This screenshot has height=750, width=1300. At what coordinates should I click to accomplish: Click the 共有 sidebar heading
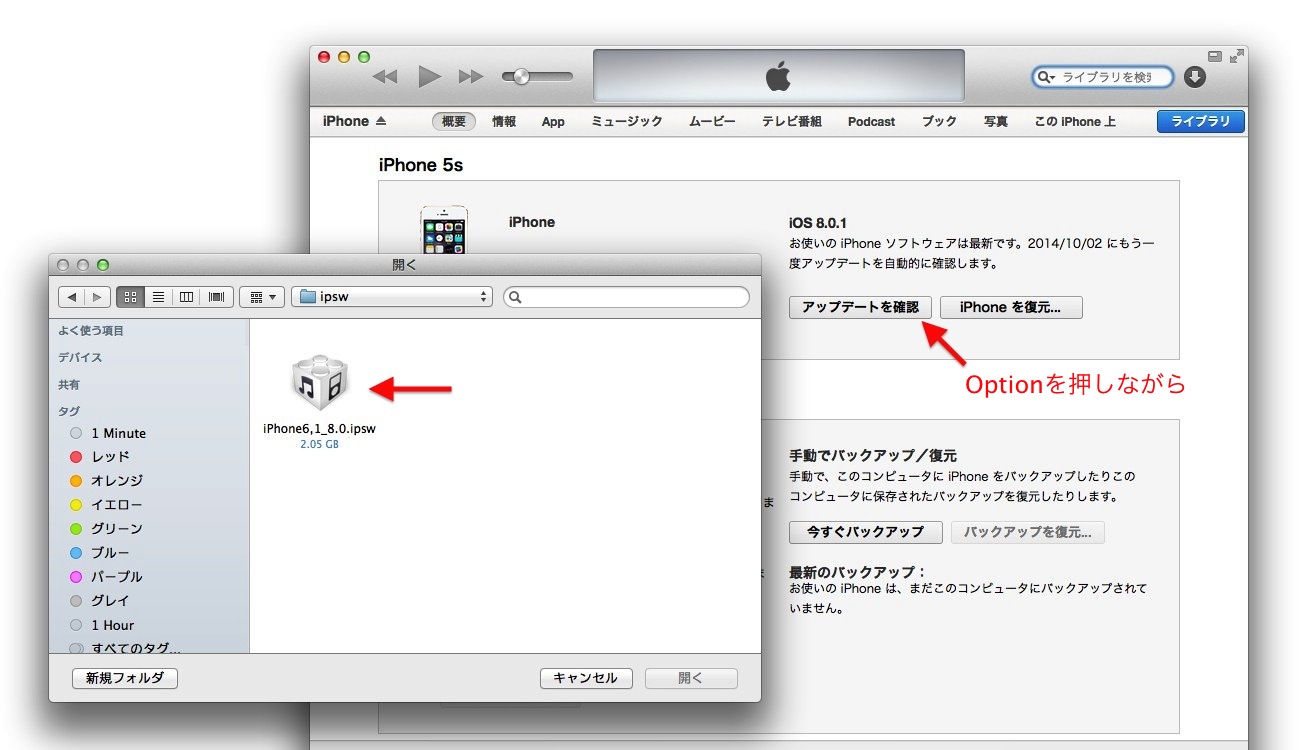pos(69,385)
